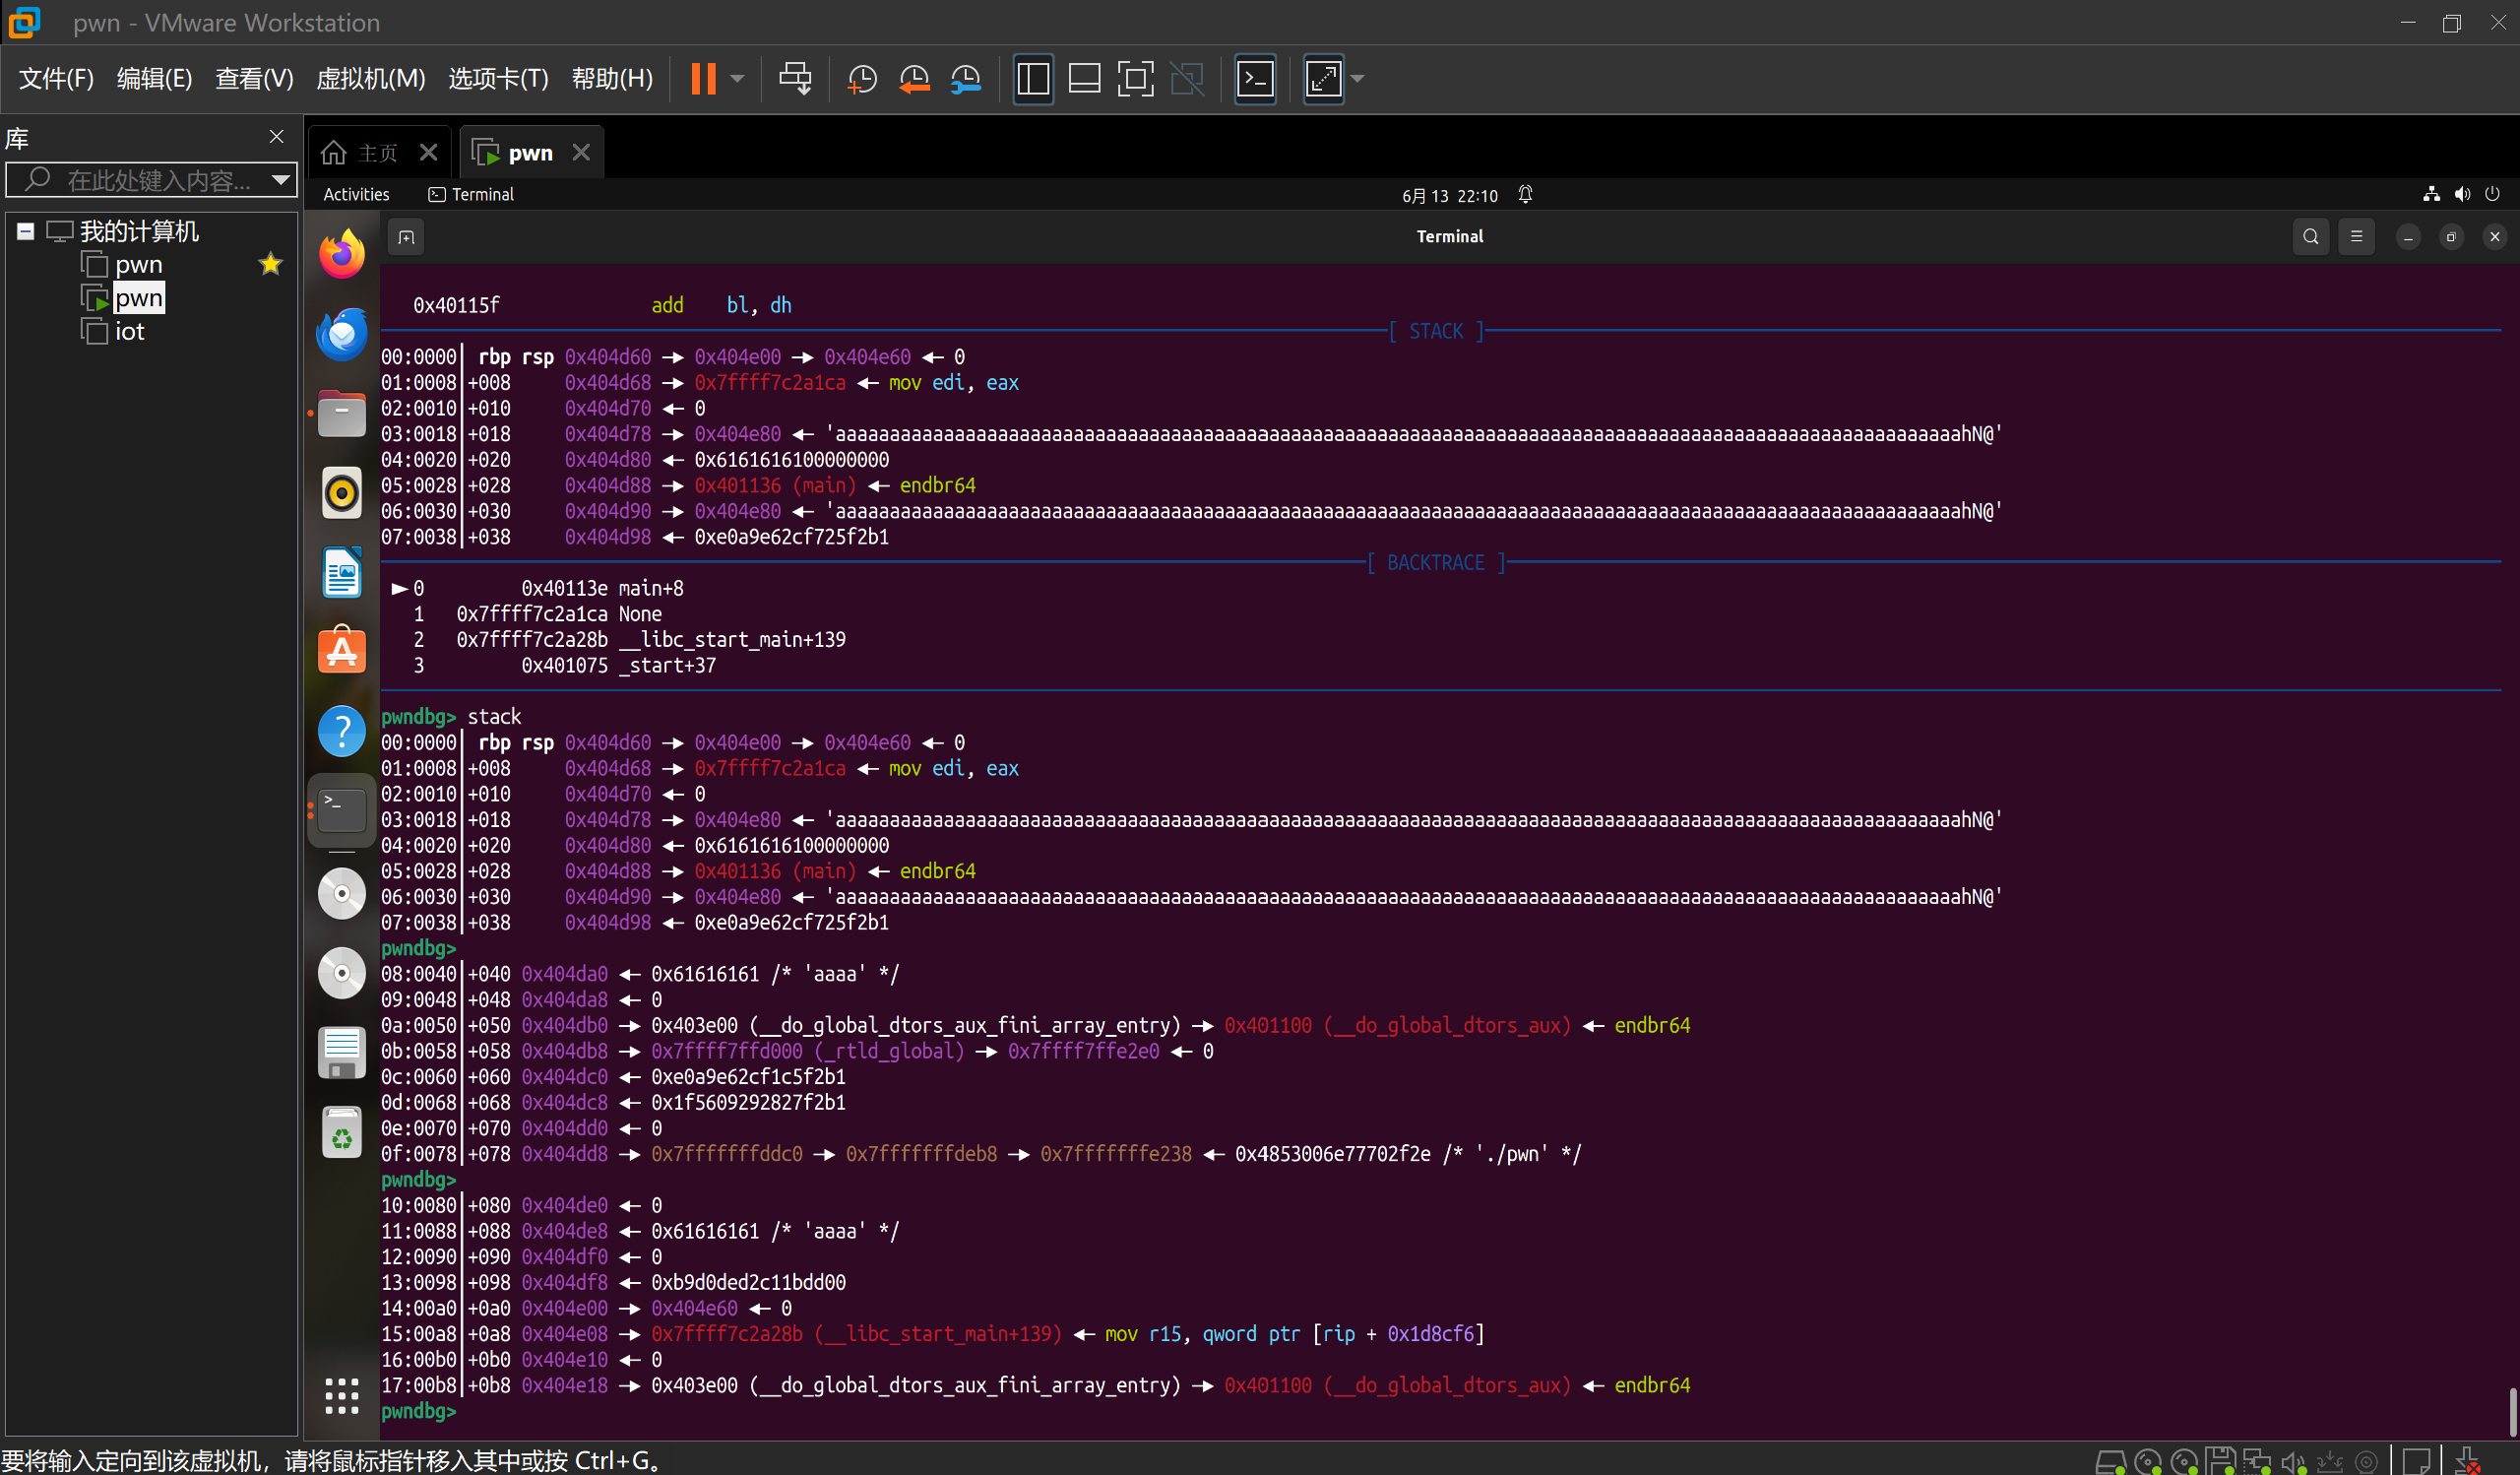Select the 我的计算机 tree item
Image resolution: width=2520 pixels, height=1475 pixels.
[139, 231]
